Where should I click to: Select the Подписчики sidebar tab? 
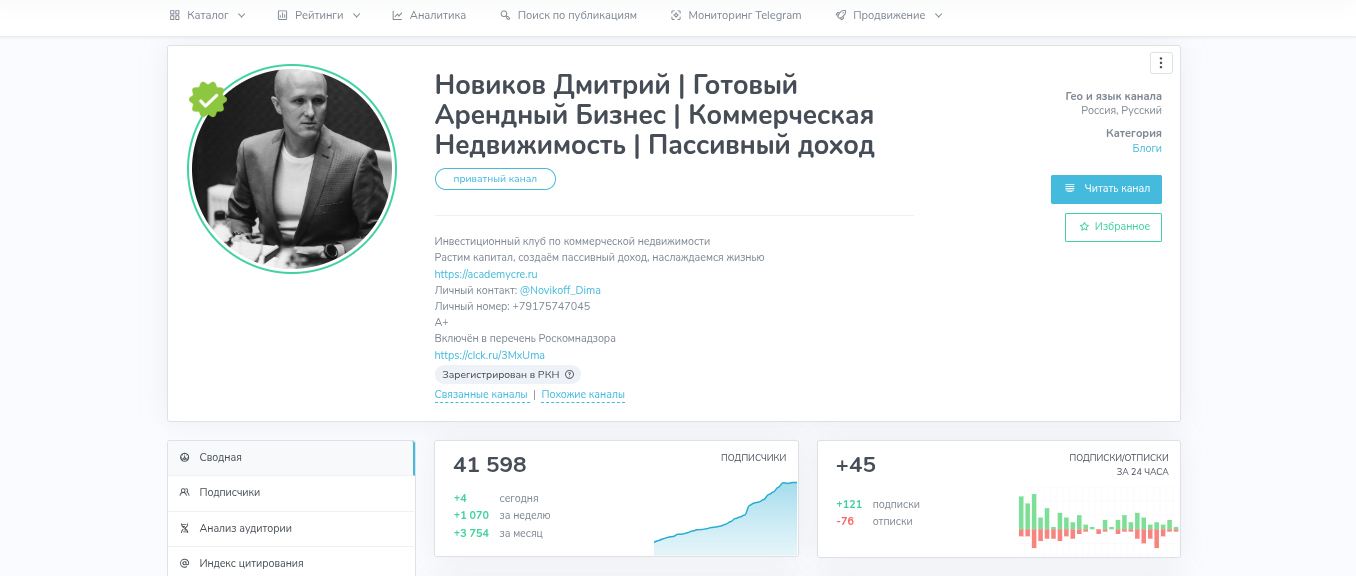pyautogui.click(x=291, y=493)
